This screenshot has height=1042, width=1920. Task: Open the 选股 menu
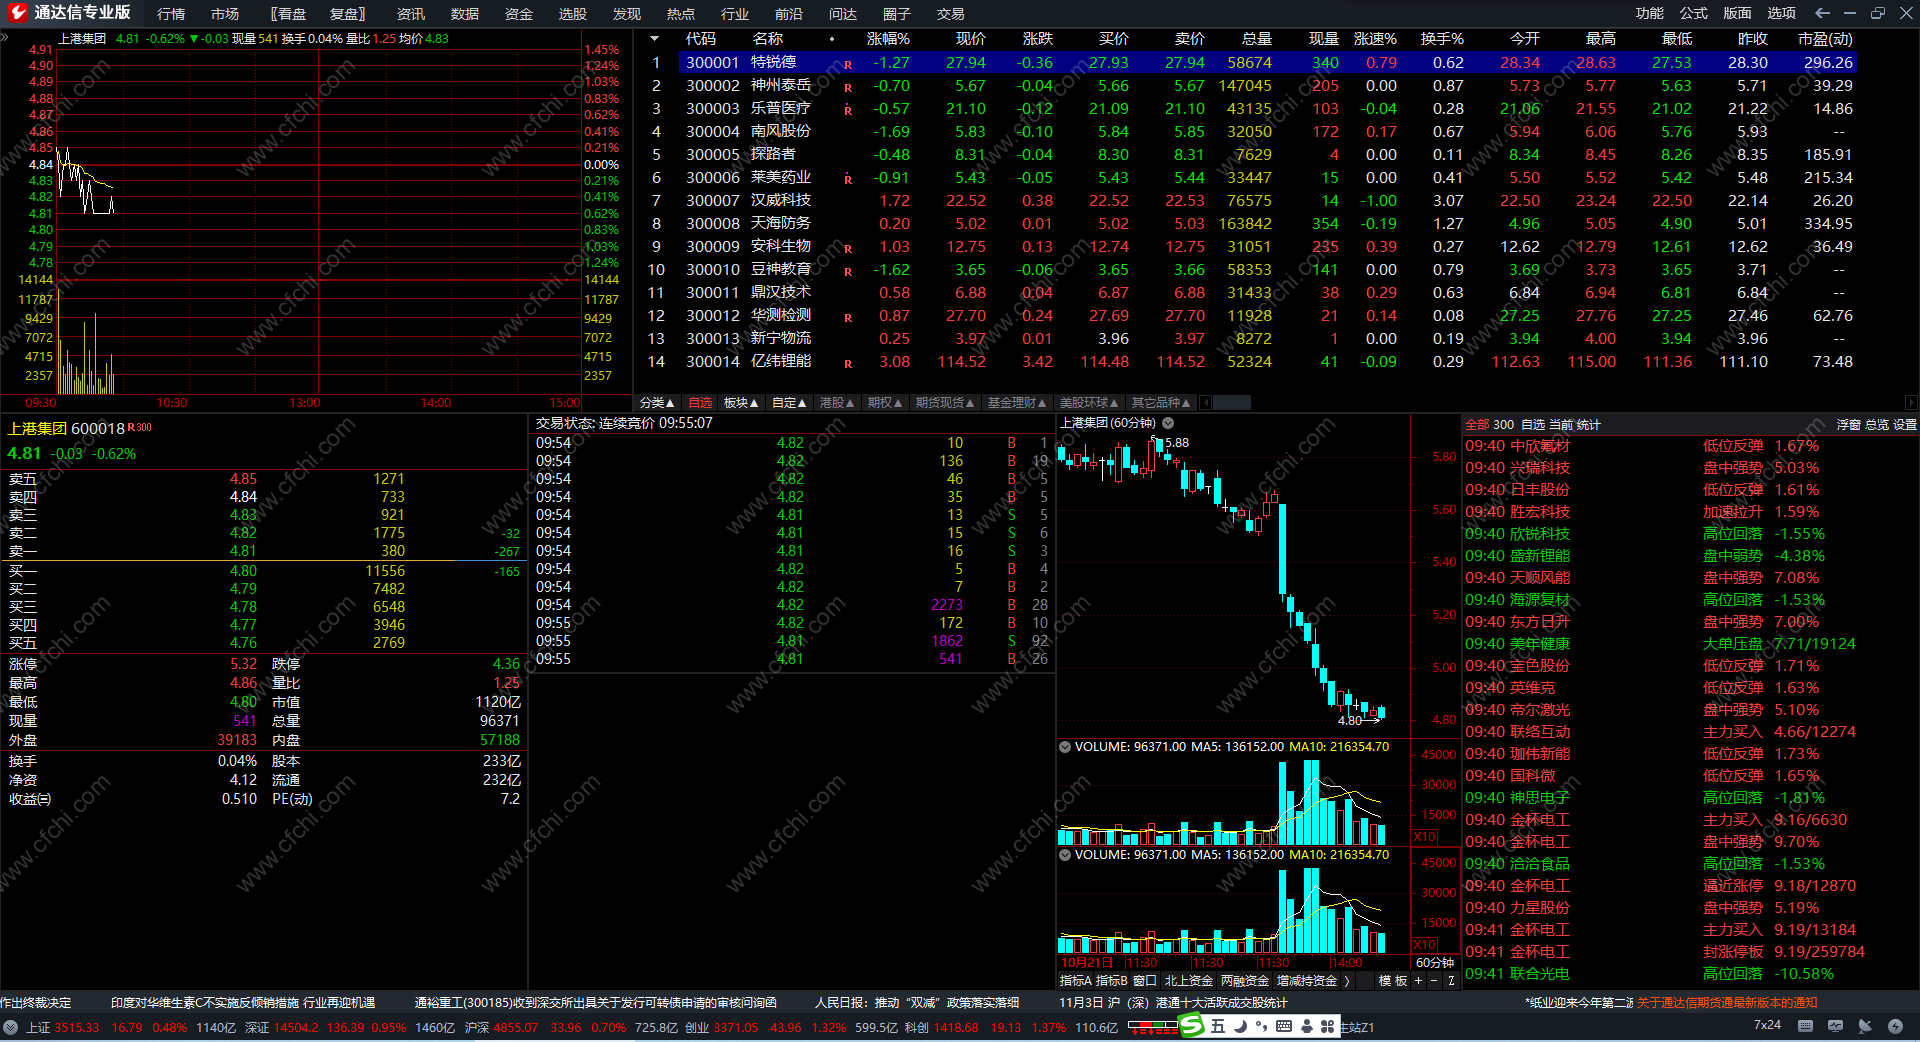[573, 14]
